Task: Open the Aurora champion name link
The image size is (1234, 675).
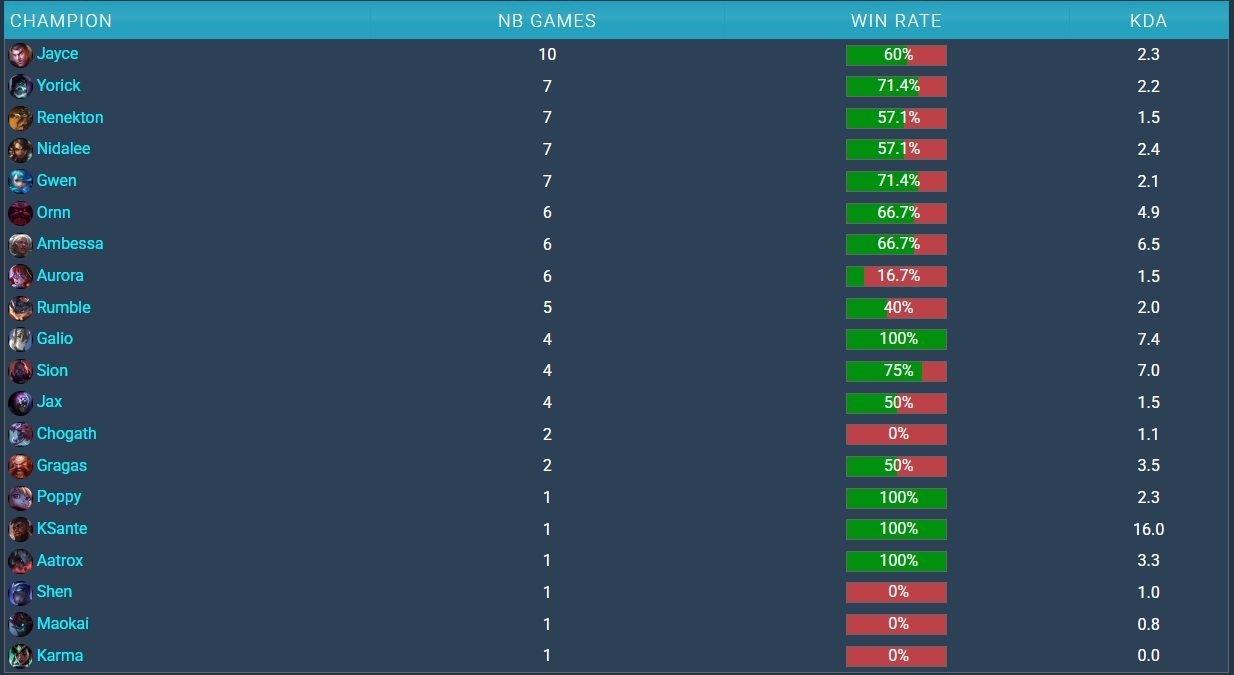Action: (60, 275)
